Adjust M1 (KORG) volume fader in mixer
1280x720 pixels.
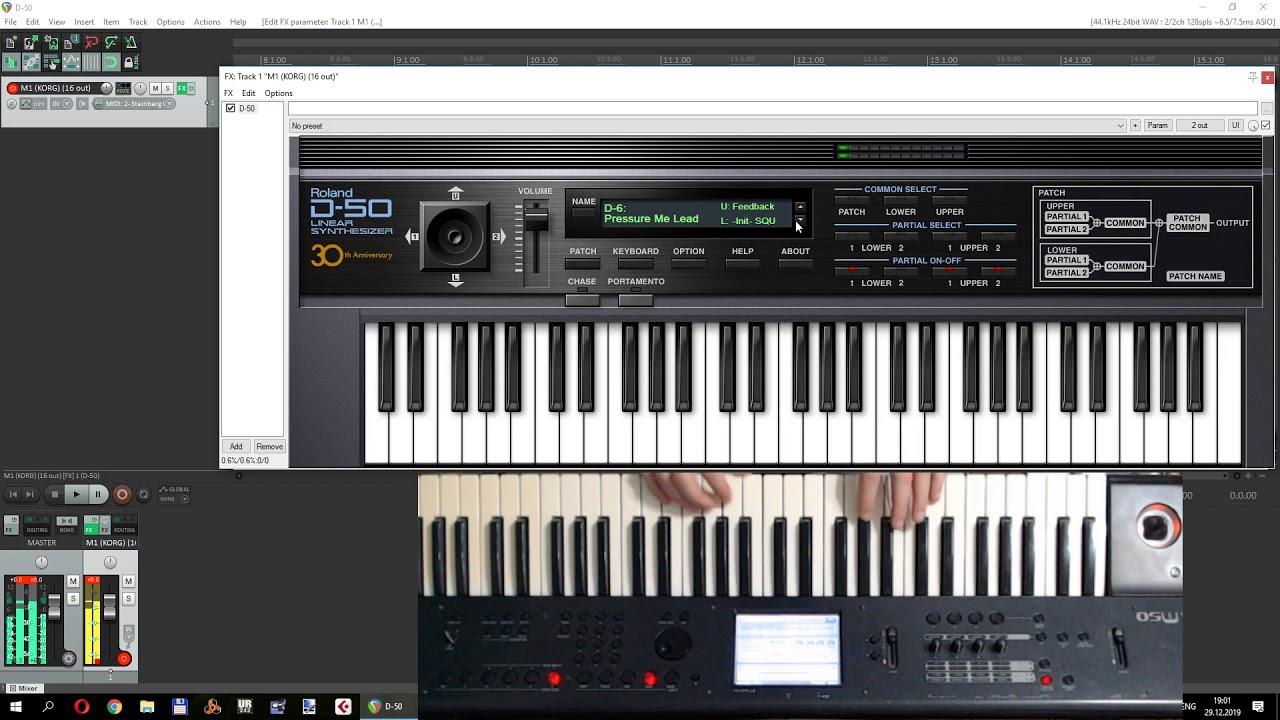pos(110,606)
